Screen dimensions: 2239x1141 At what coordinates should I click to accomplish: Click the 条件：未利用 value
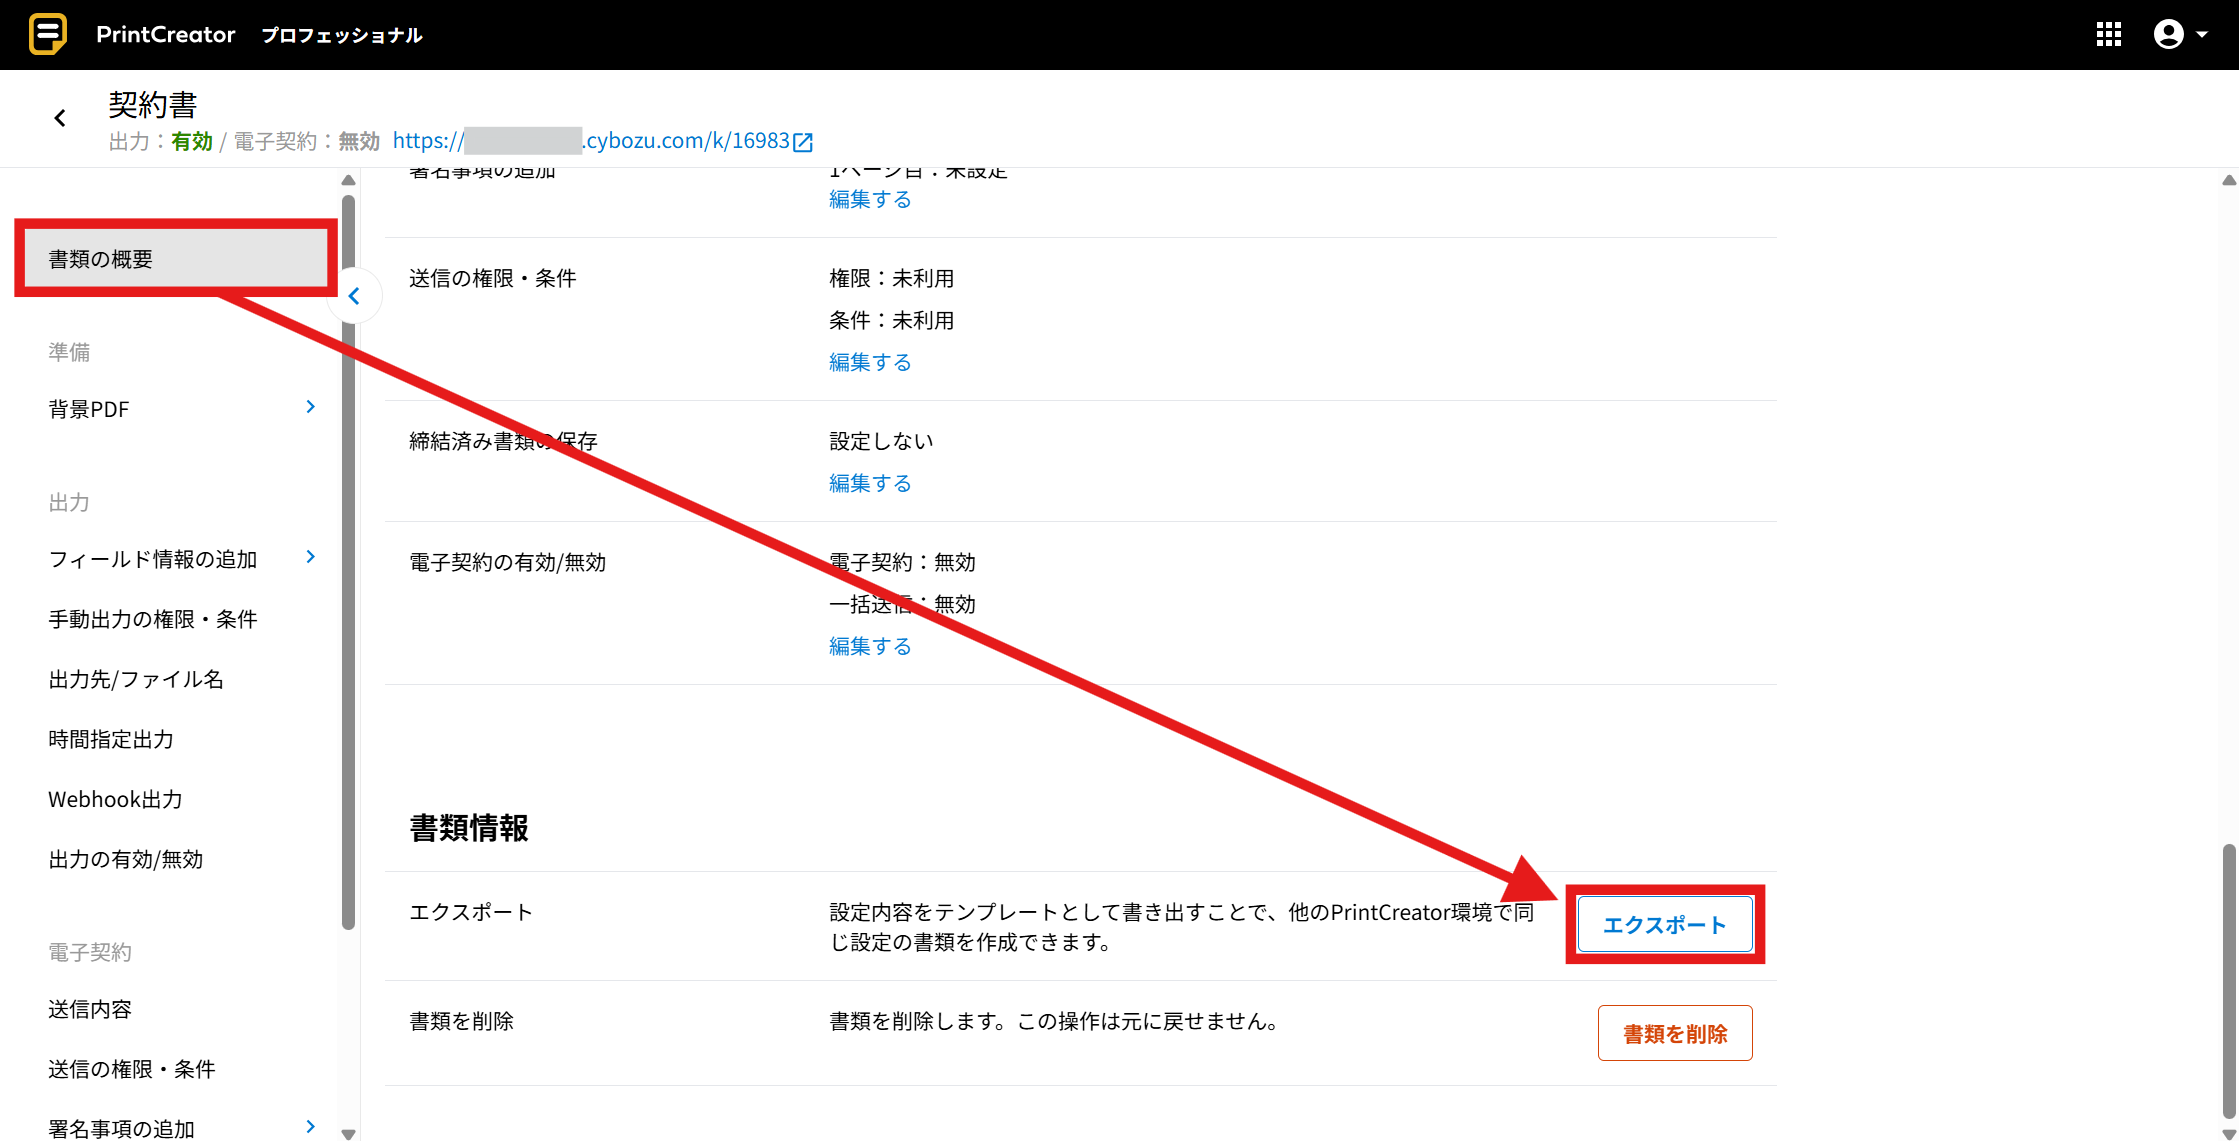(892, 320)
